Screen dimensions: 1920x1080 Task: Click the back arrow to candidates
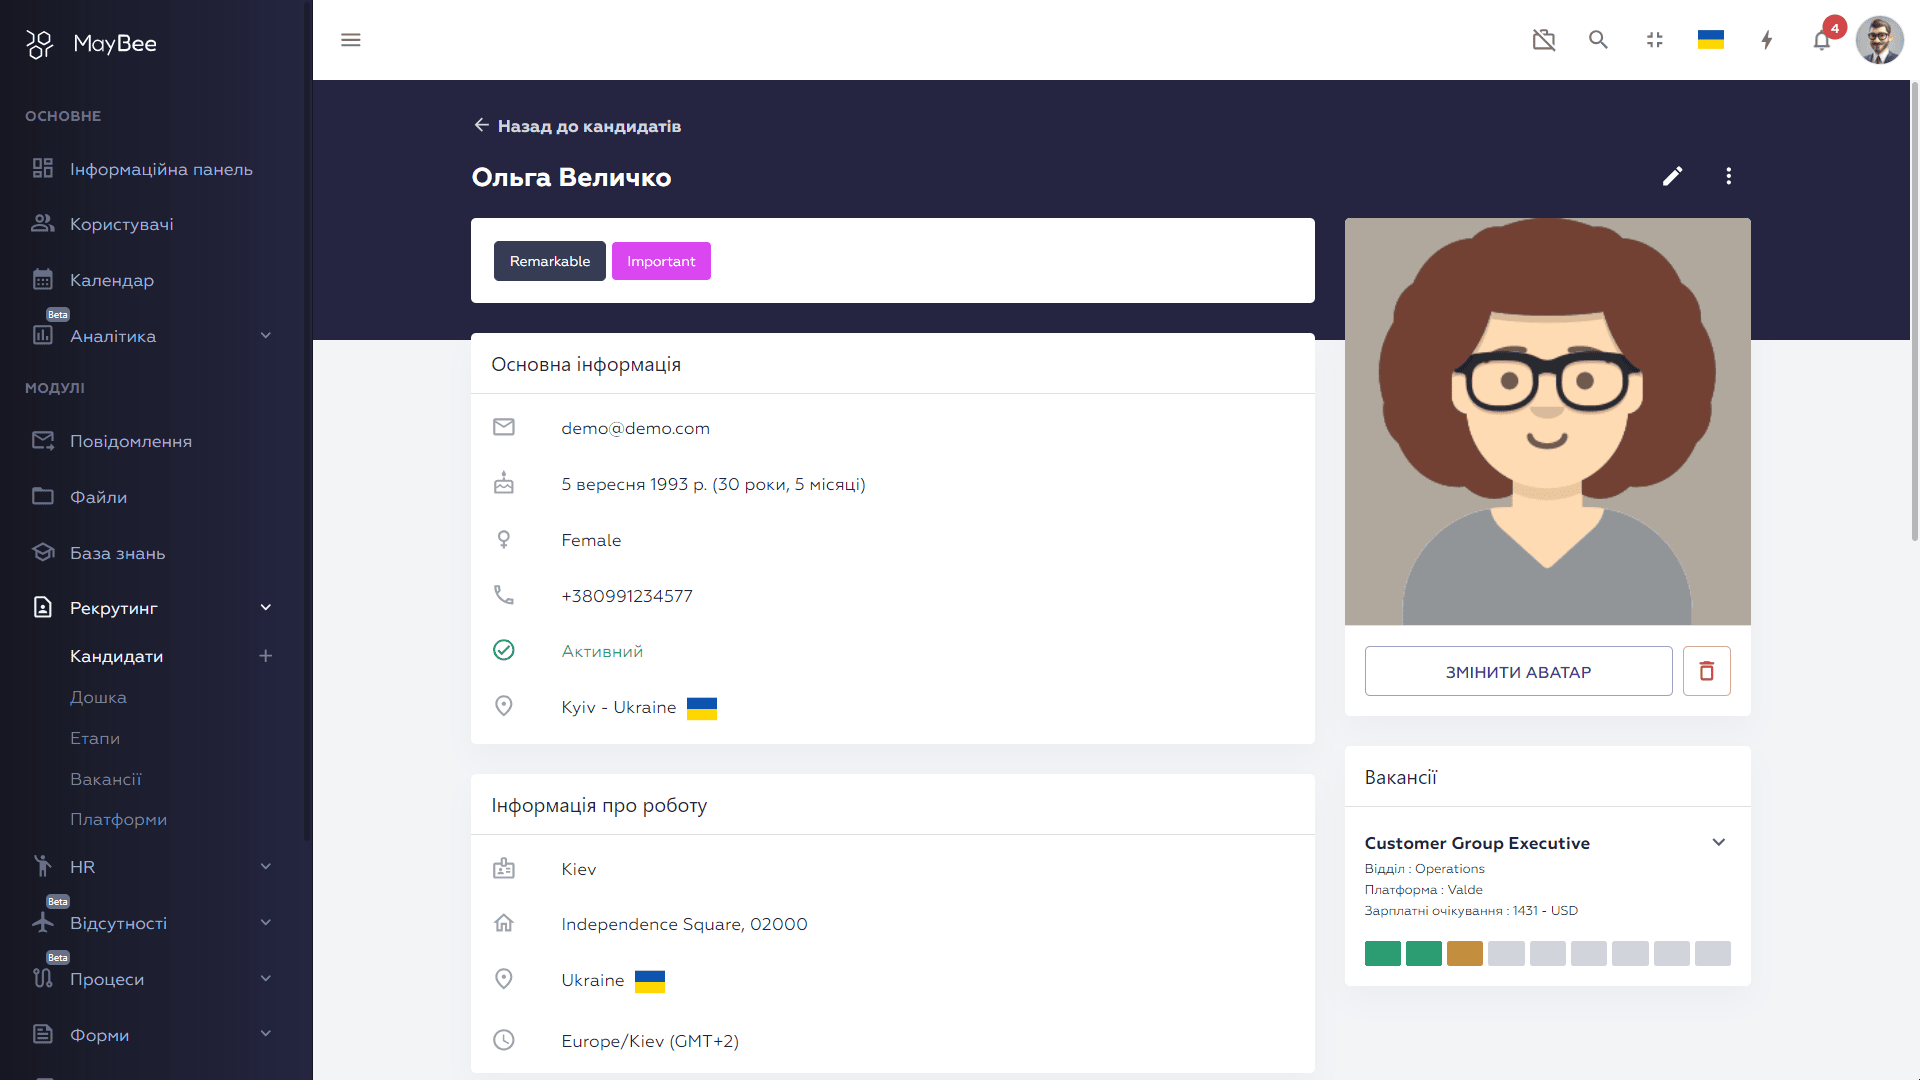coord(481,125)
